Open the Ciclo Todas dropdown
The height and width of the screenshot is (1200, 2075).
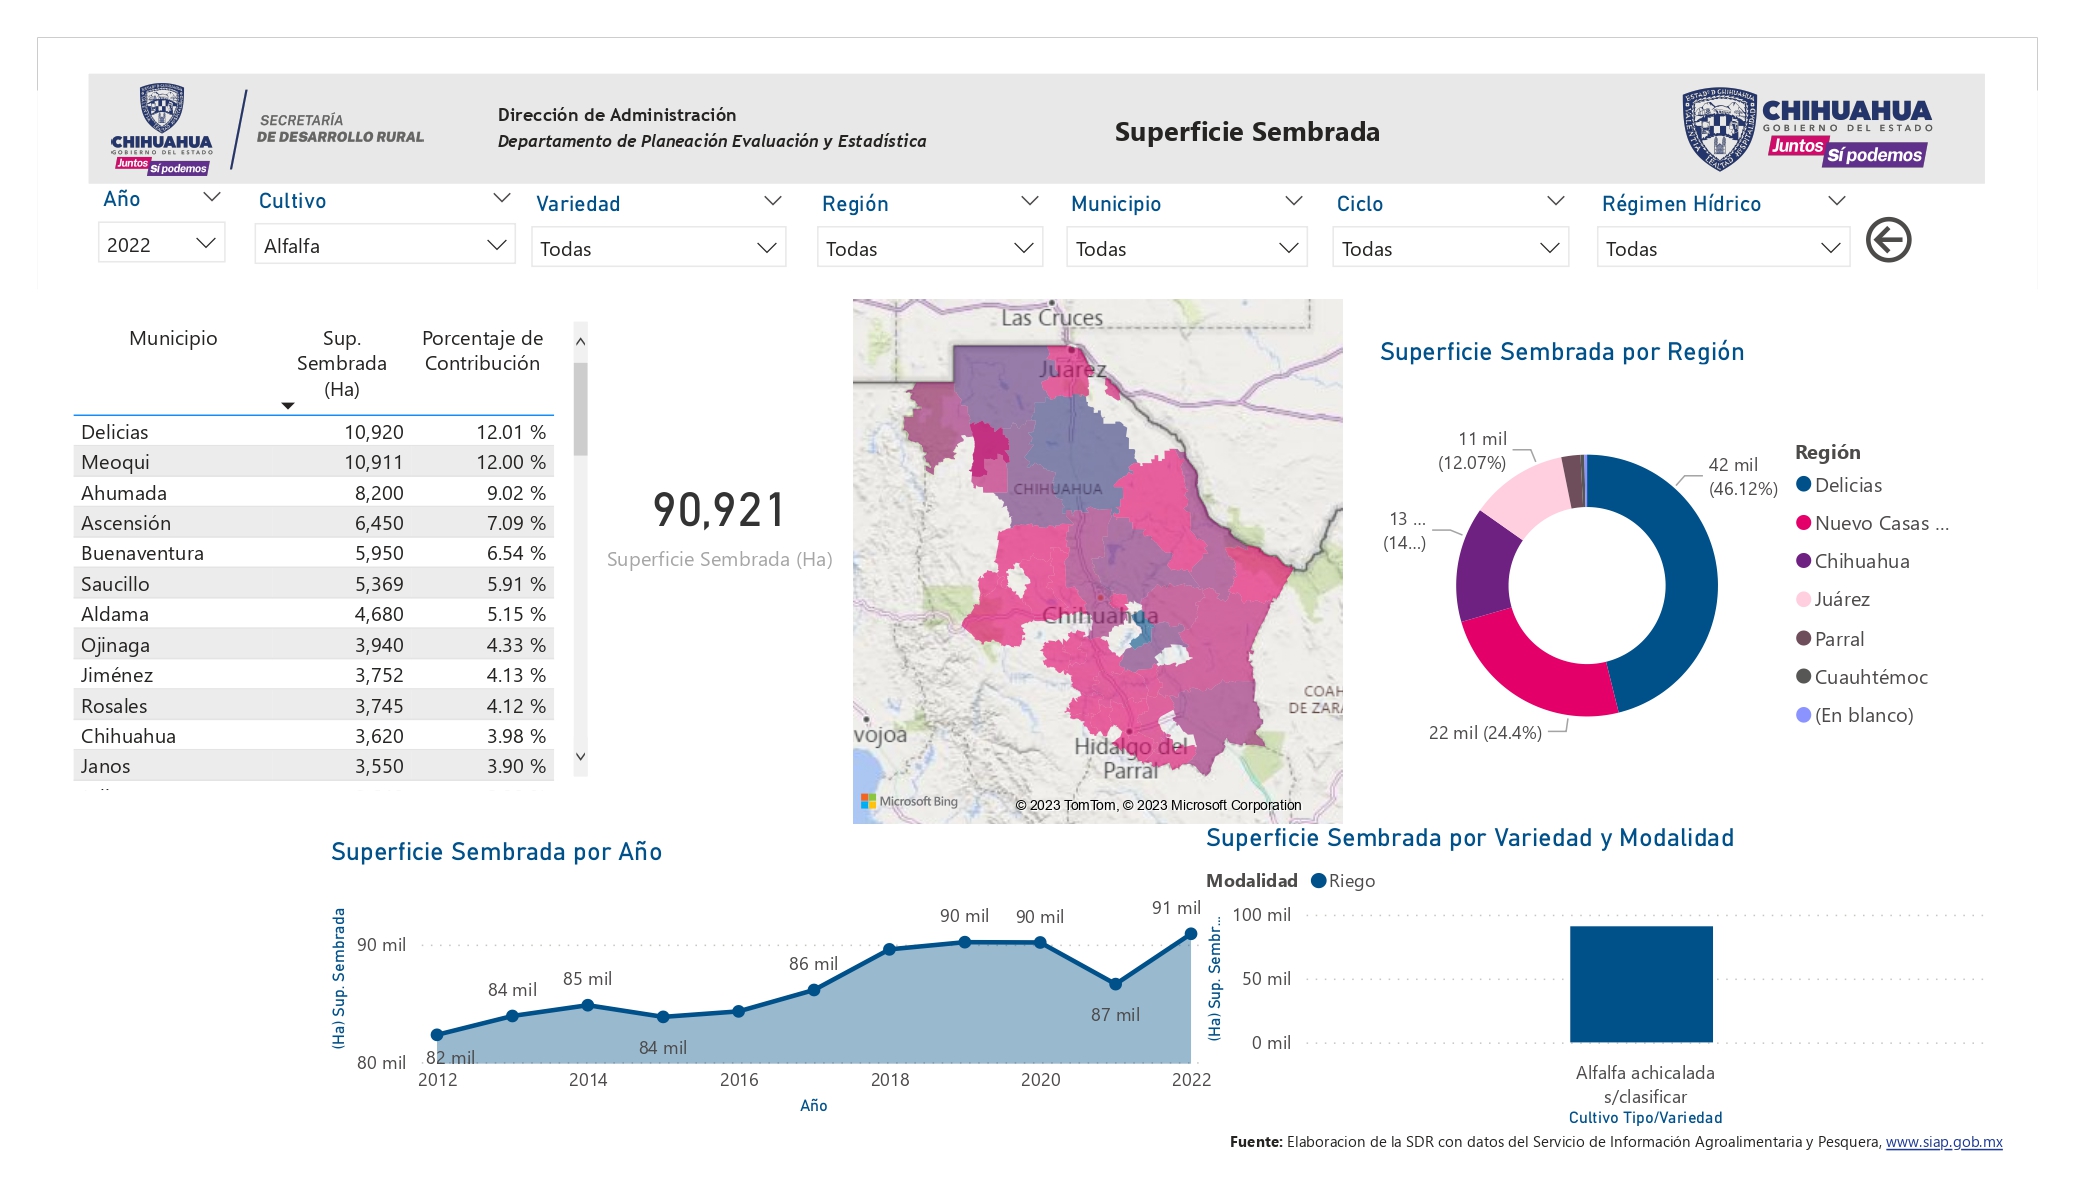point(1450,248)
